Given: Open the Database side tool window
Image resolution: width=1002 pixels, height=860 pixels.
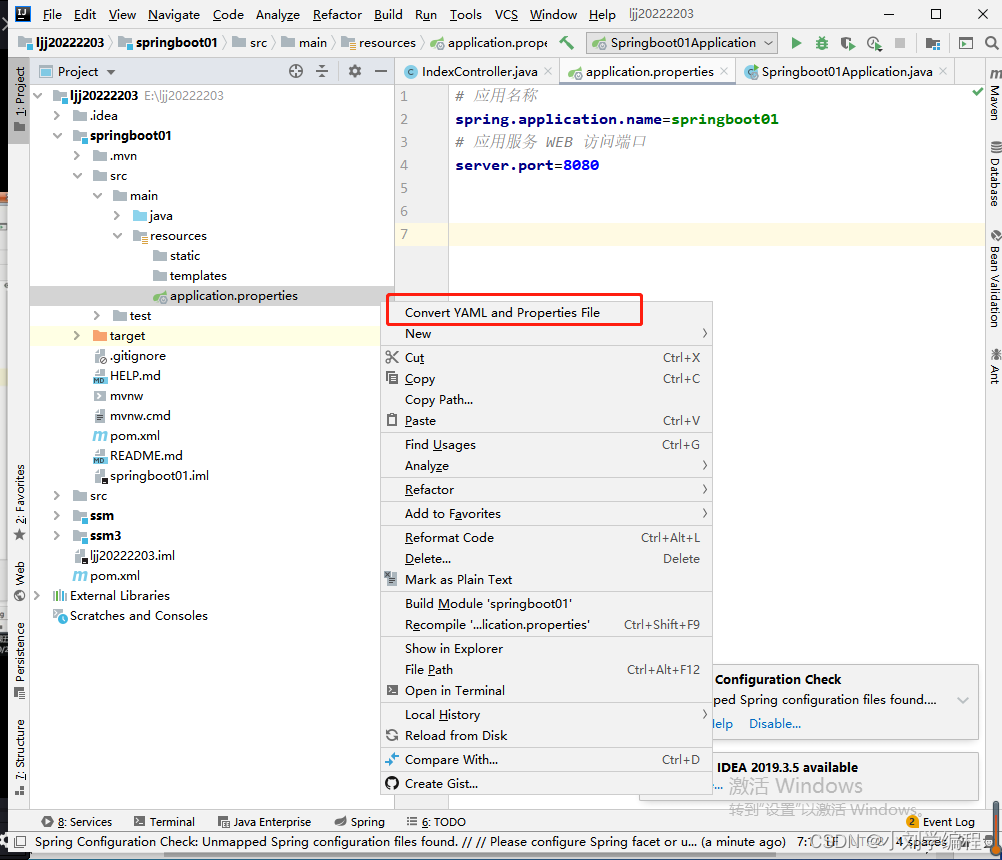Looking at the screenshot, I should (994, 174).
